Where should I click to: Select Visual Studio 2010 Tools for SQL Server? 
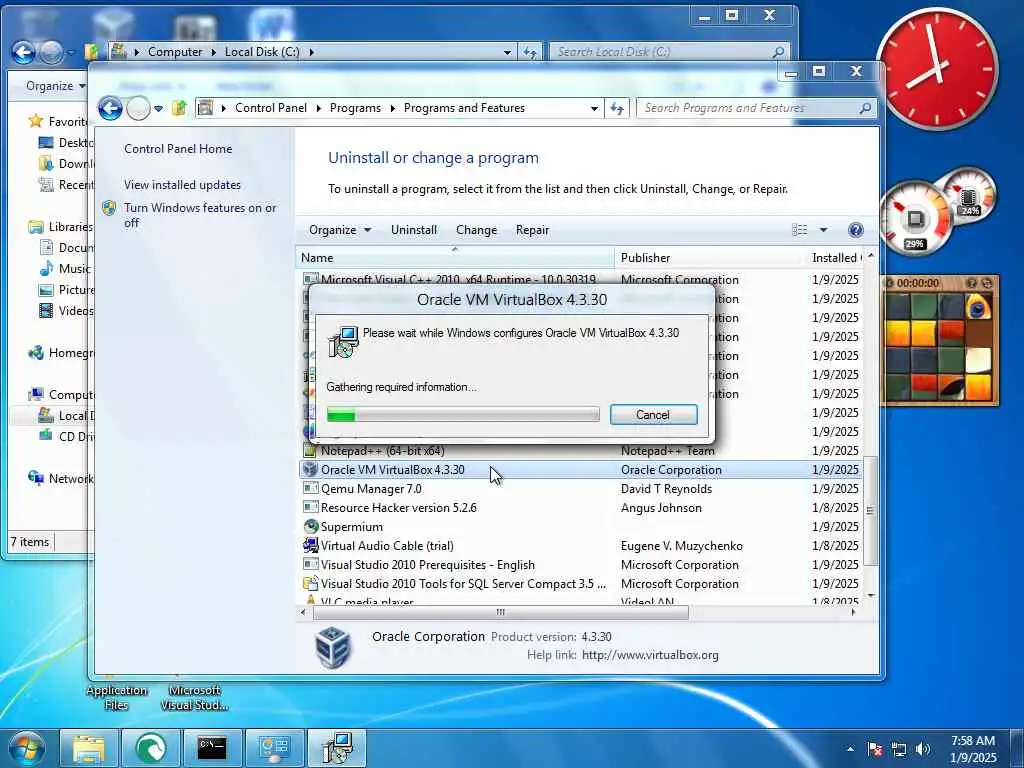pos(463,583)
